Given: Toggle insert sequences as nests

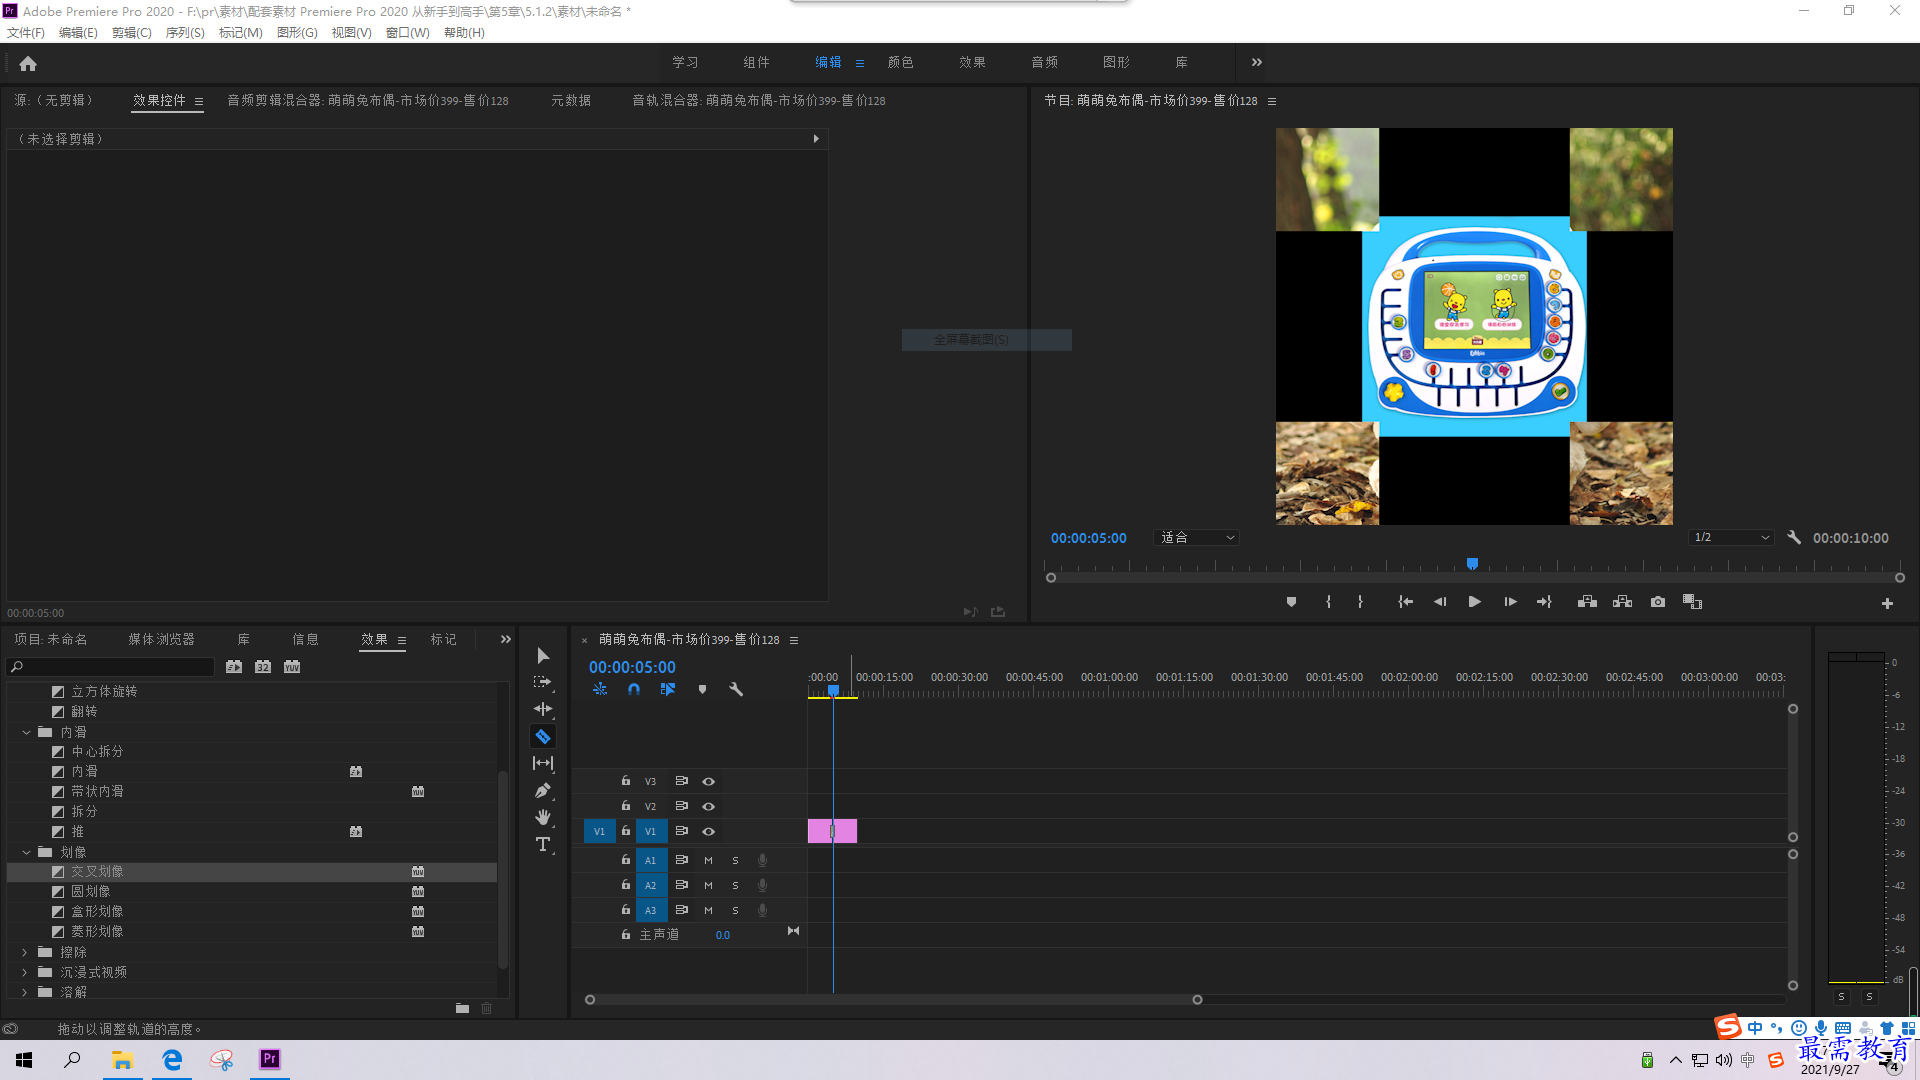Looking at the screenshot, I should tap(600, 689).
